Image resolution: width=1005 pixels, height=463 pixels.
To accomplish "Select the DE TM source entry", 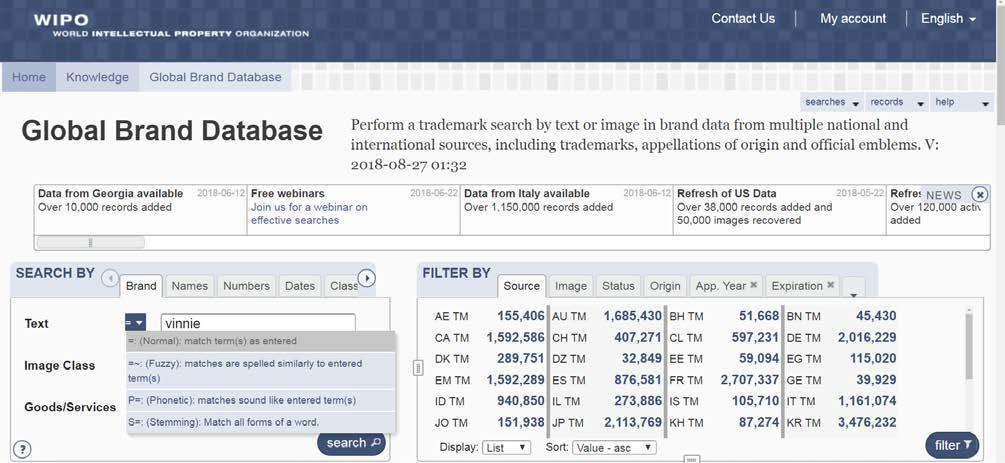I will (841, 337).
